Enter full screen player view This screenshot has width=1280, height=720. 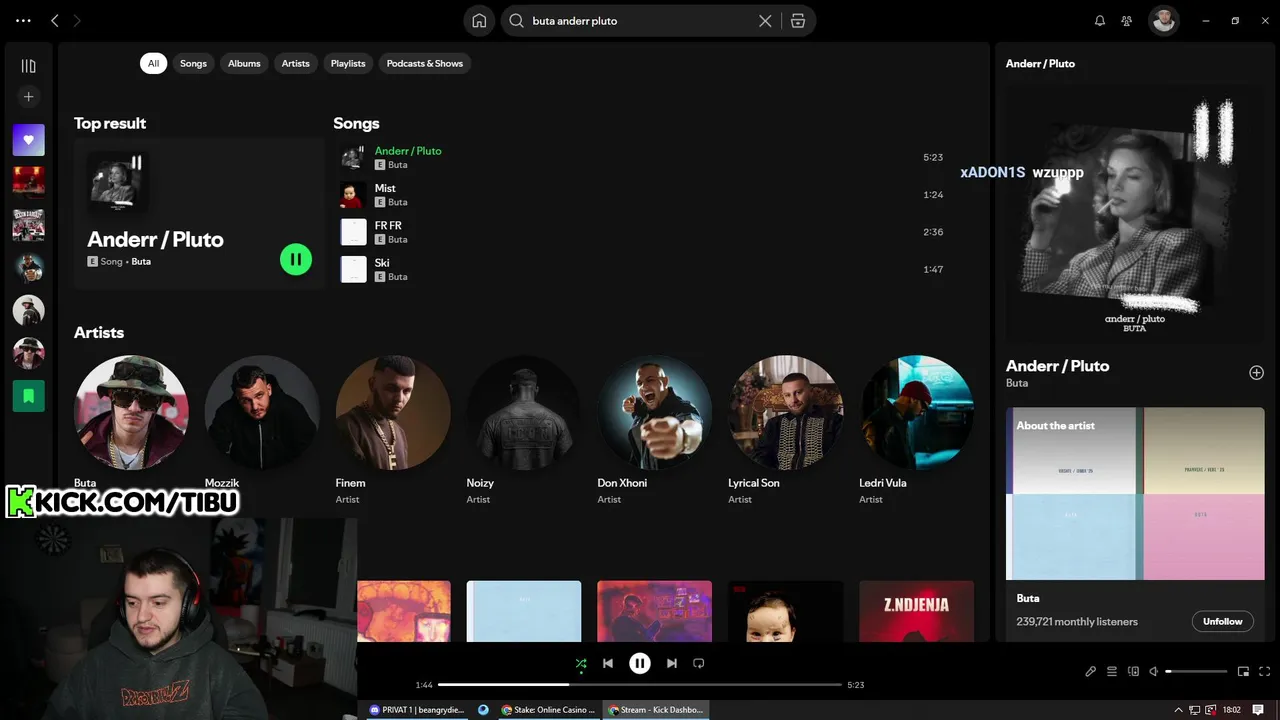tap(1265, 672)
